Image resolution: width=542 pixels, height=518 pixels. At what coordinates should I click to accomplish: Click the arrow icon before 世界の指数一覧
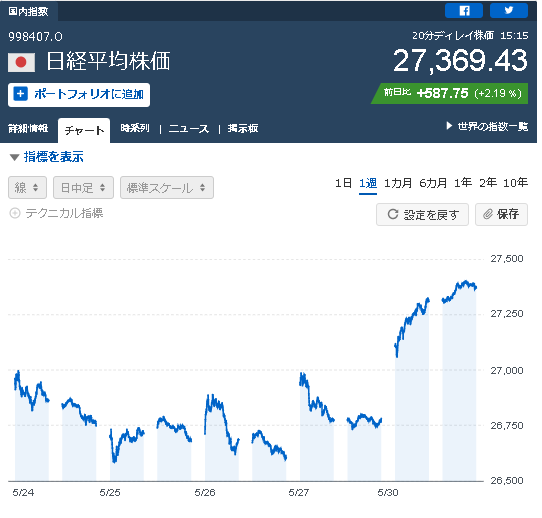click(x=449, y=126)
